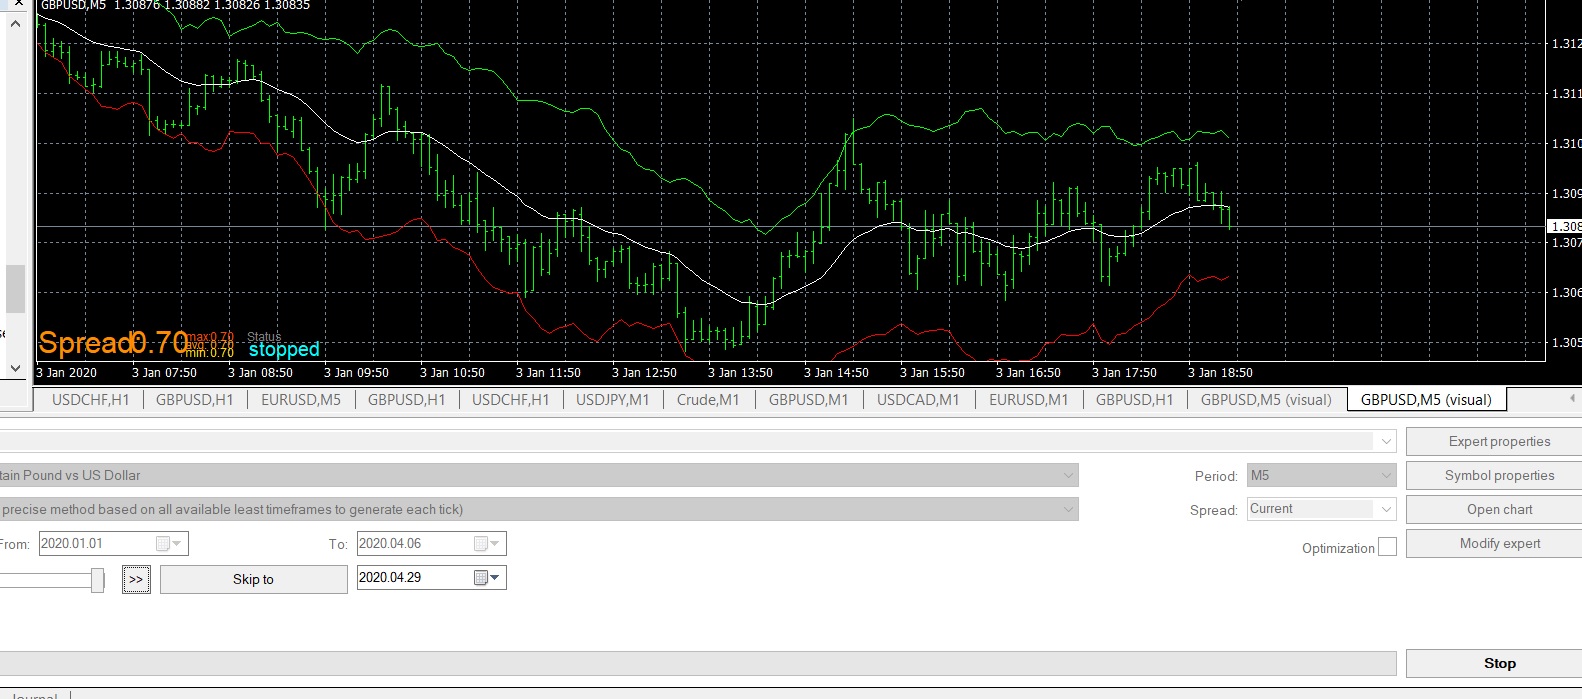Click the 2020.04.29 skip date text
This screenshot has width=1582, height=699.
tap(390, 577)
